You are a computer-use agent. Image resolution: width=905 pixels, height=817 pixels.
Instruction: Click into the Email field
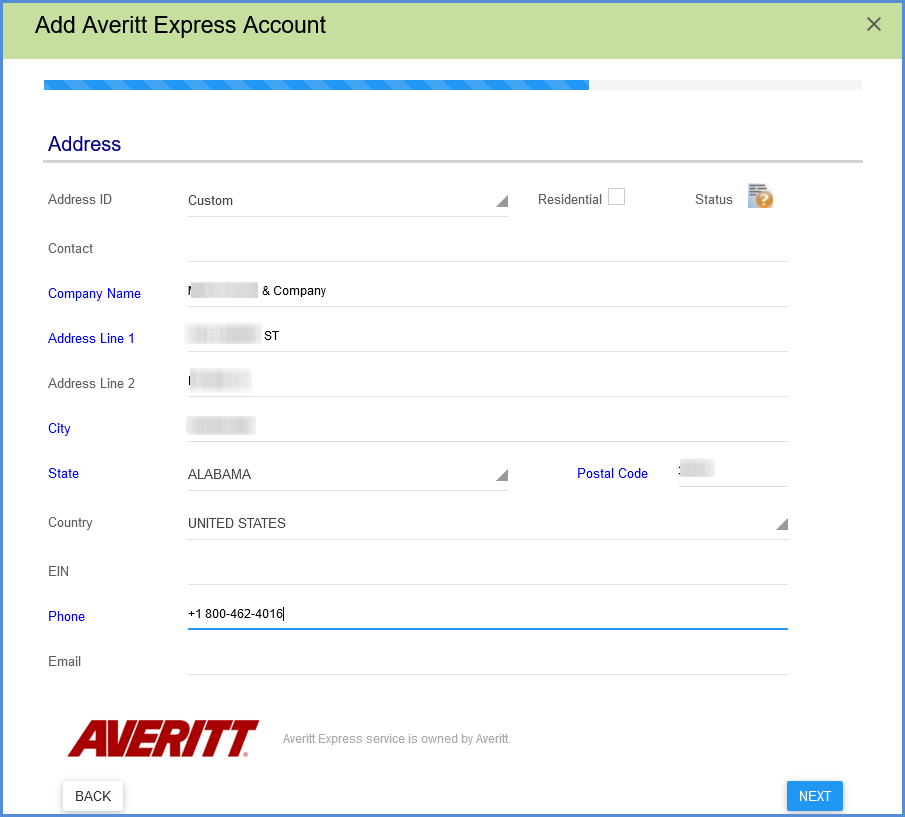488,661
